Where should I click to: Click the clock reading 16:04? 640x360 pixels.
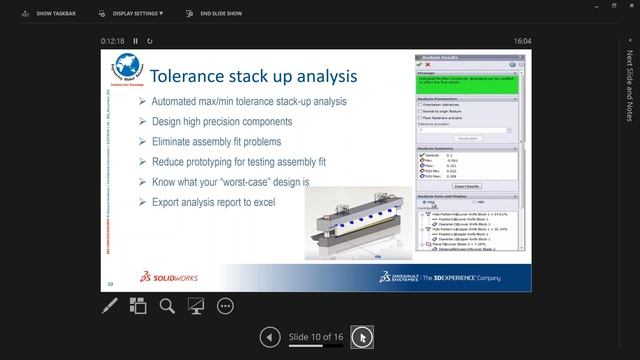[x=522, y=41]
